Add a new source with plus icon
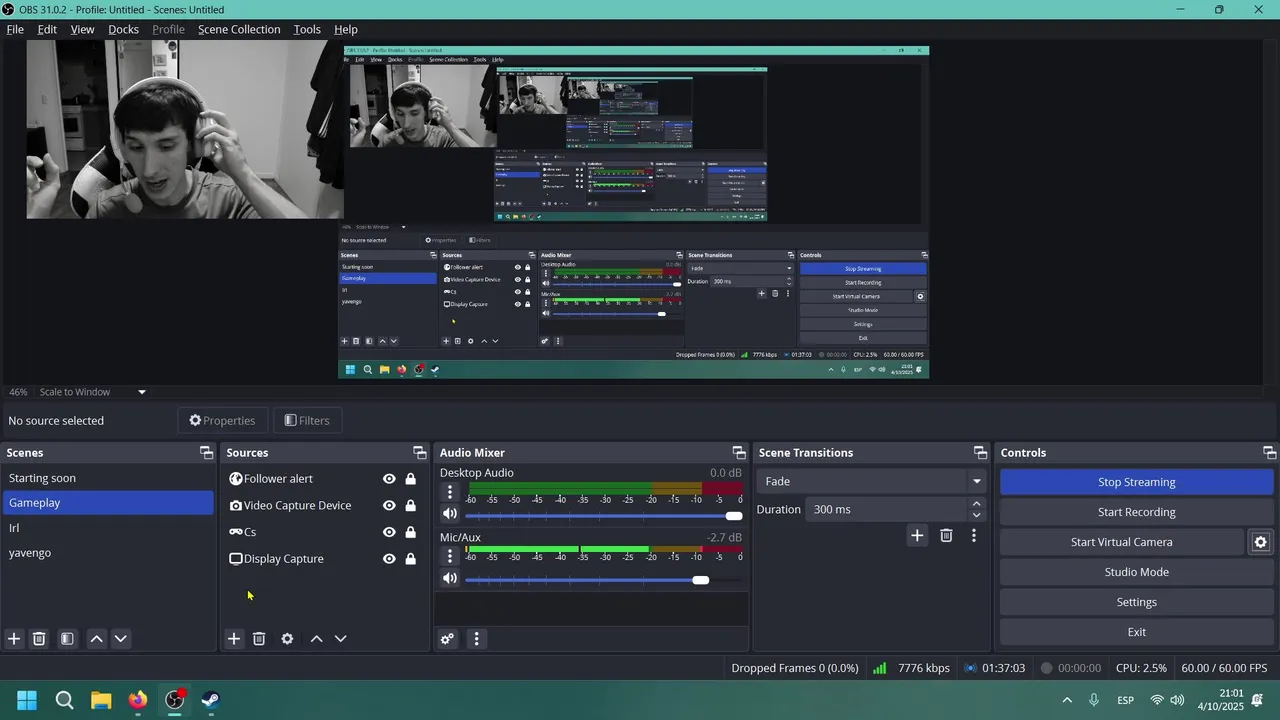 click(234, 638)
